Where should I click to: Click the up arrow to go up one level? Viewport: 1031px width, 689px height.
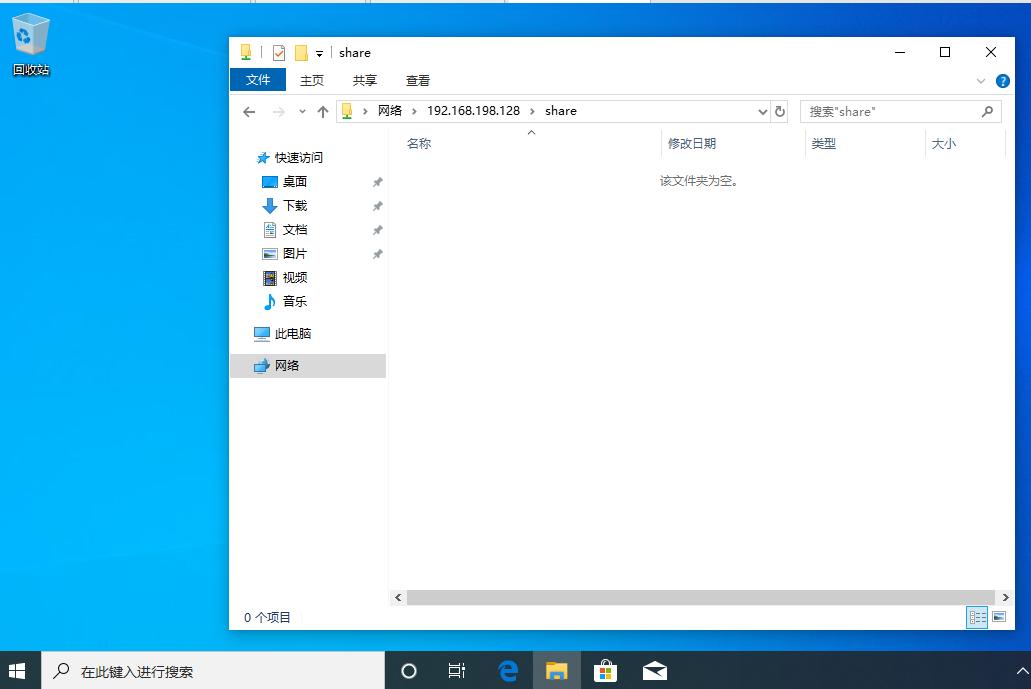tap(322, 111)
